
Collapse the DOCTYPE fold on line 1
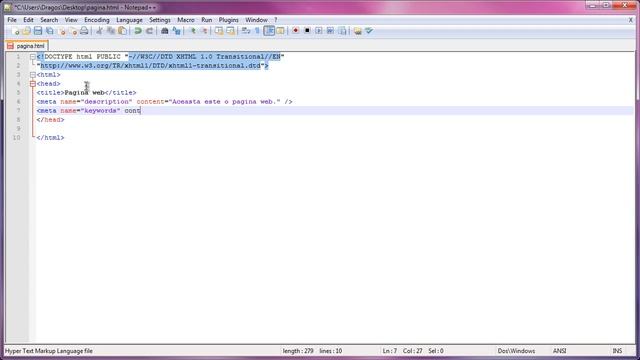point(33,57)
